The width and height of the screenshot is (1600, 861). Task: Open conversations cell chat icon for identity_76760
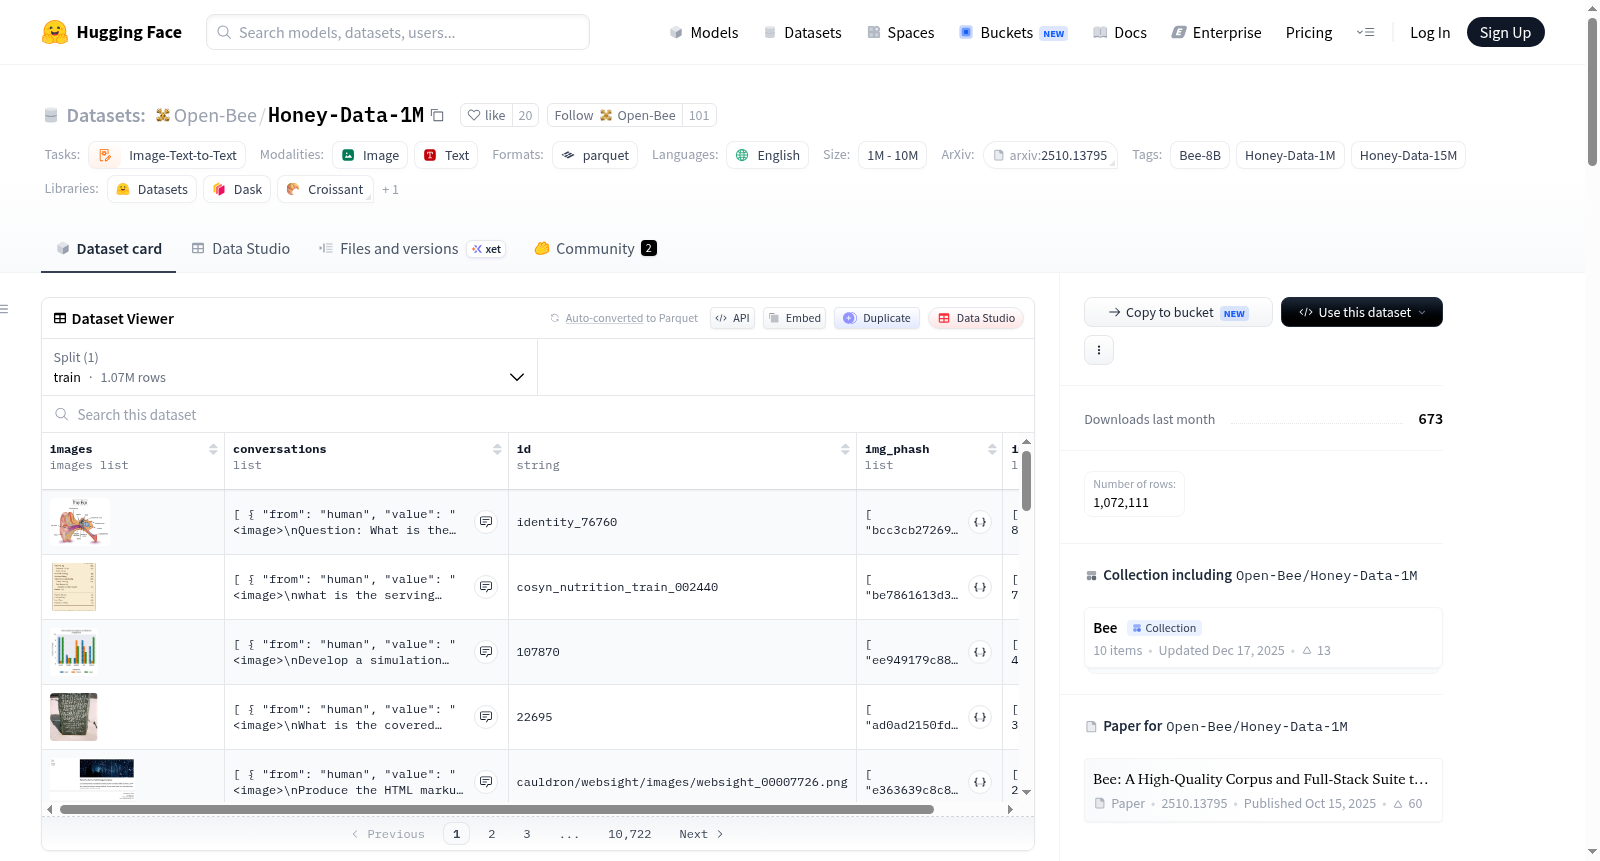tap(486, 522)
